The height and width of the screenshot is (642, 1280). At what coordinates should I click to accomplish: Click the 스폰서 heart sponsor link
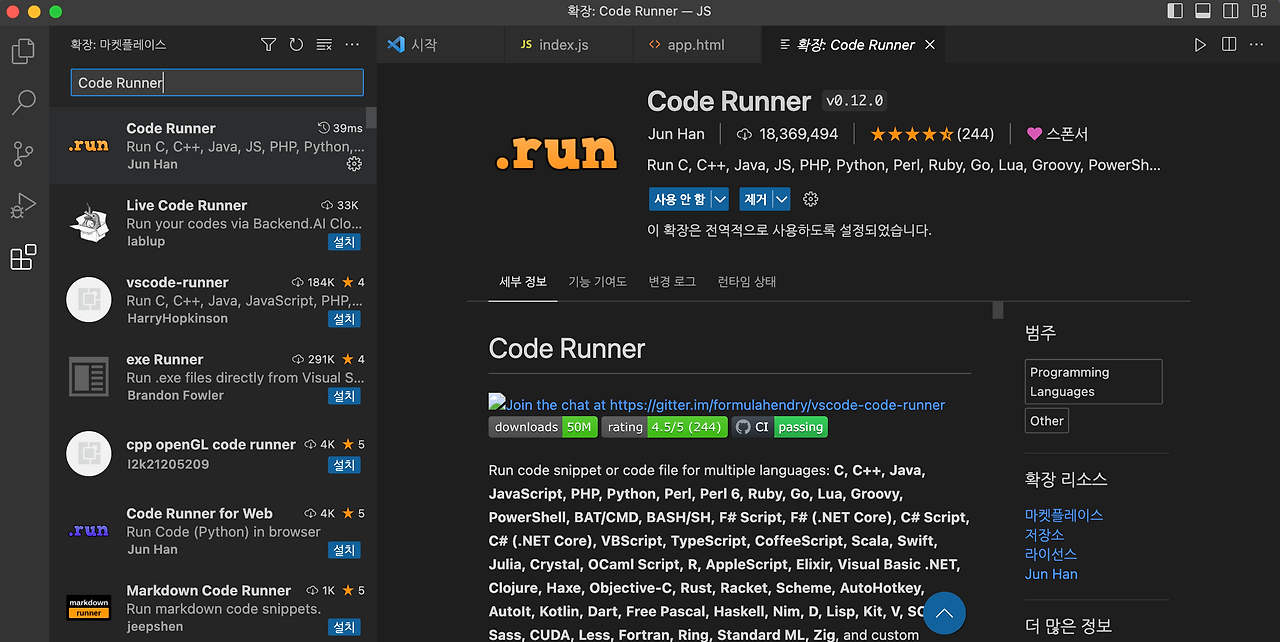coord(1057,134)
